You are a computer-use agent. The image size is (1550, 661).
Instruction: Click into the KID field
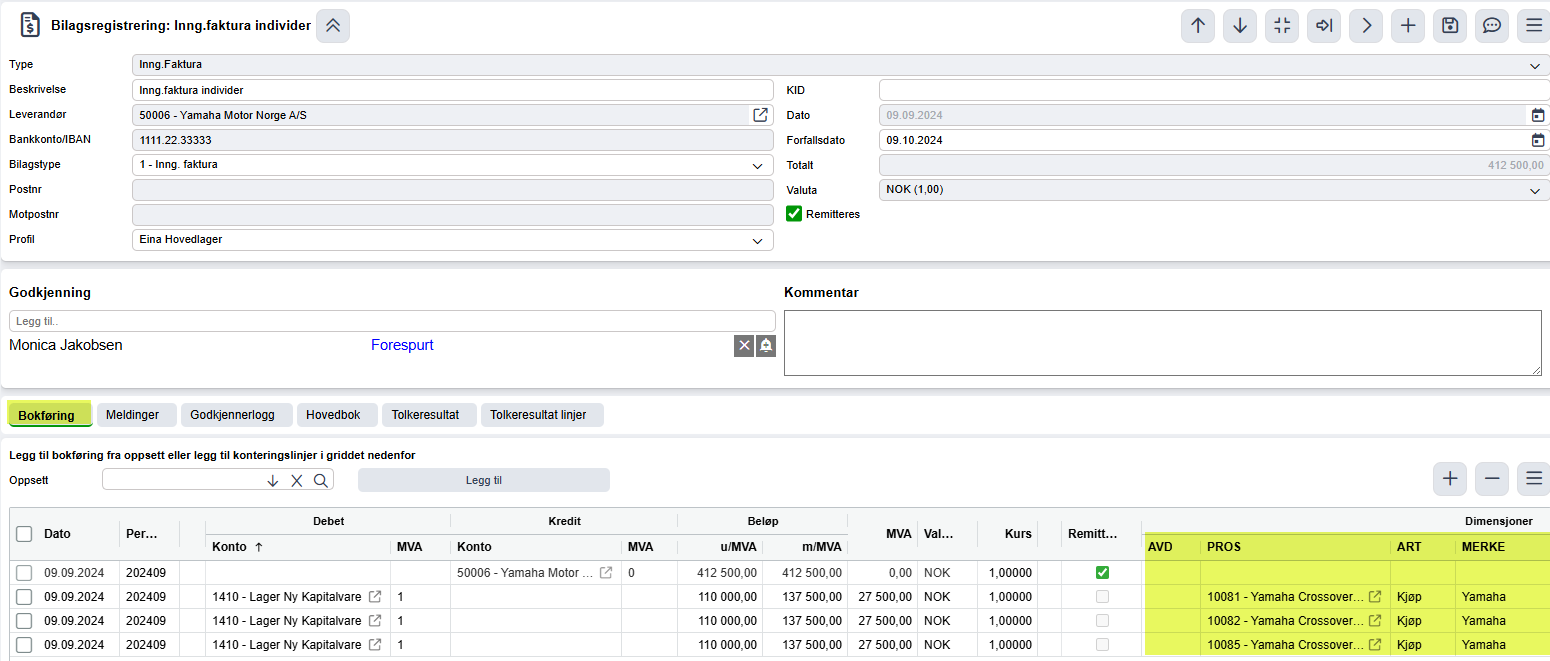tap(1214, 90)
